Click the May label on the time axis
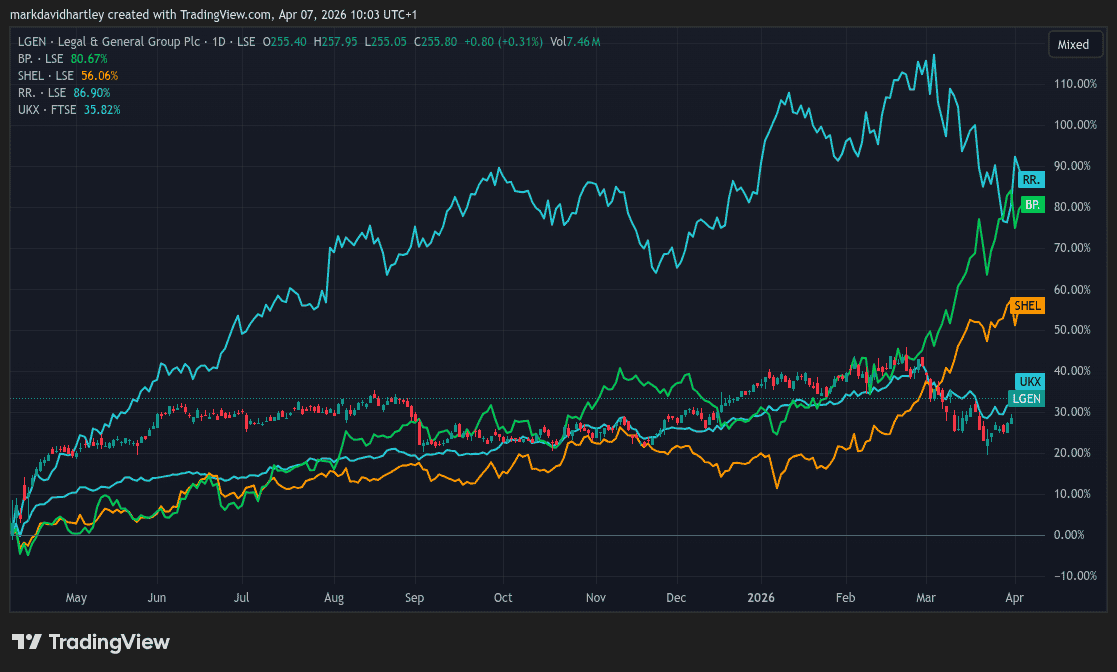 point(76,597)
